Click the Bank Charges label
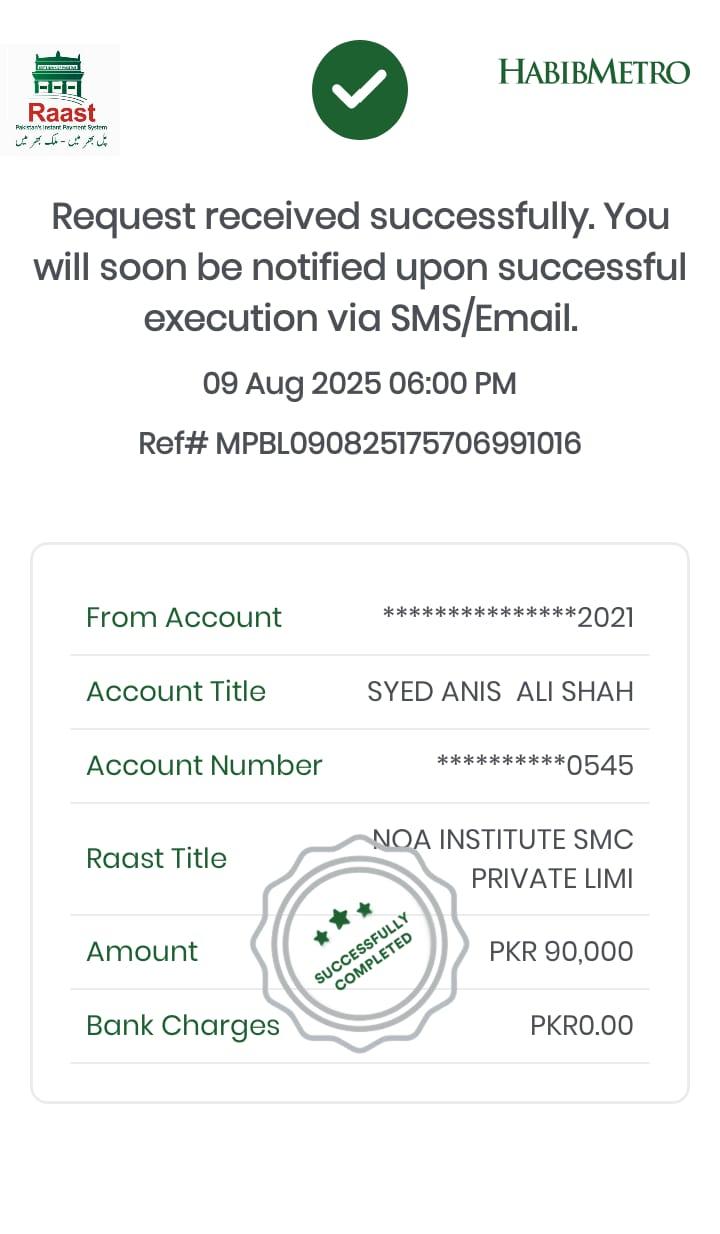Viewport: 720px width, 1234px height. click(183, 1025)
